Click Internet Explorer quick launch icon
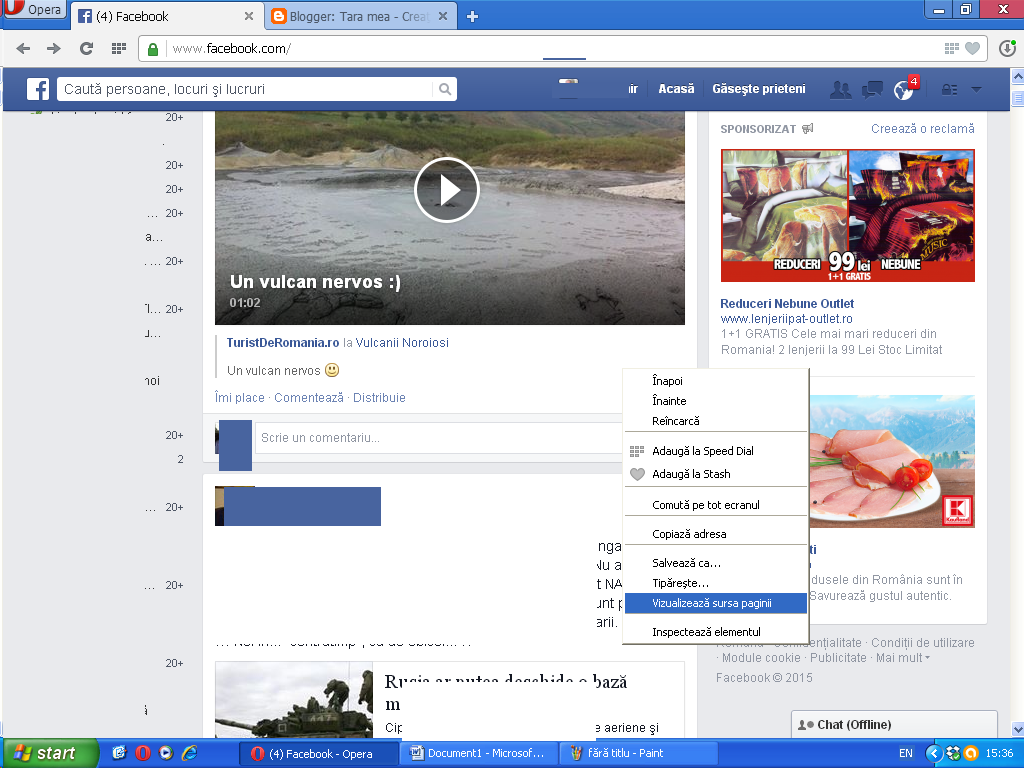 [189, 753]
